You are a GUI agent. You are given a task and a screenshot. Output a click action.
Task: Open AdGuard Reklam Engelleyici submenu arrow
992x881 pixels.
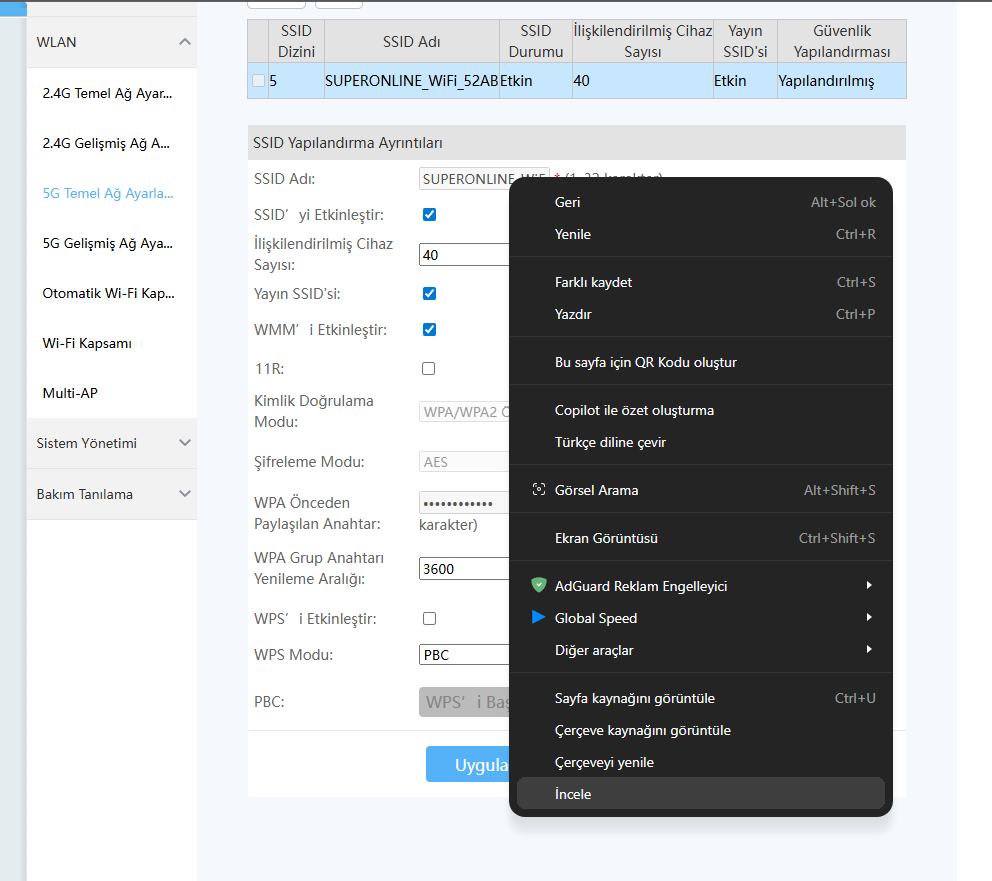point(869,586)
